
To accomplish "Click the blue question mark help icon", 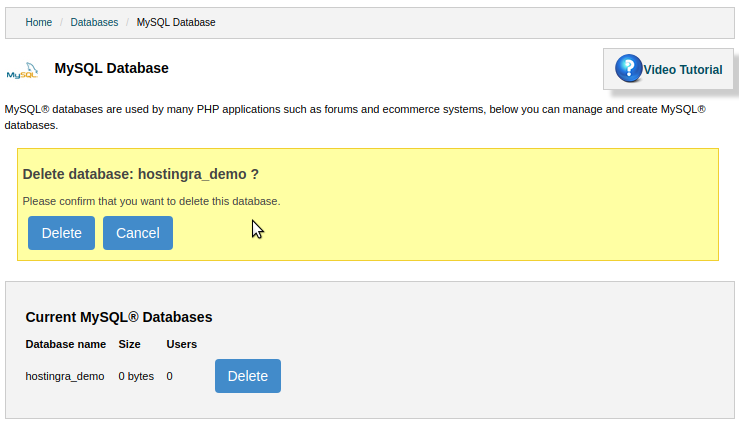I will [x=628, y=68].
